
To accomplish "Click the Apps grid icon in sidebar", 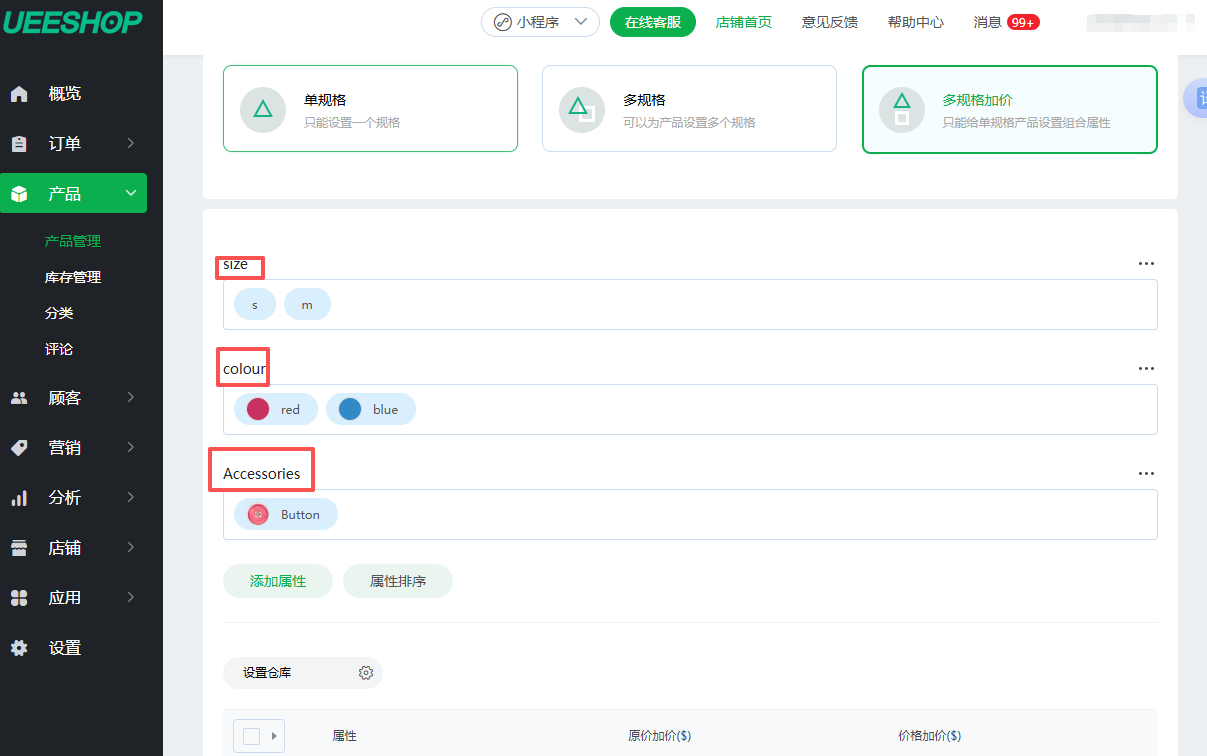I will [x=19, y=598].
